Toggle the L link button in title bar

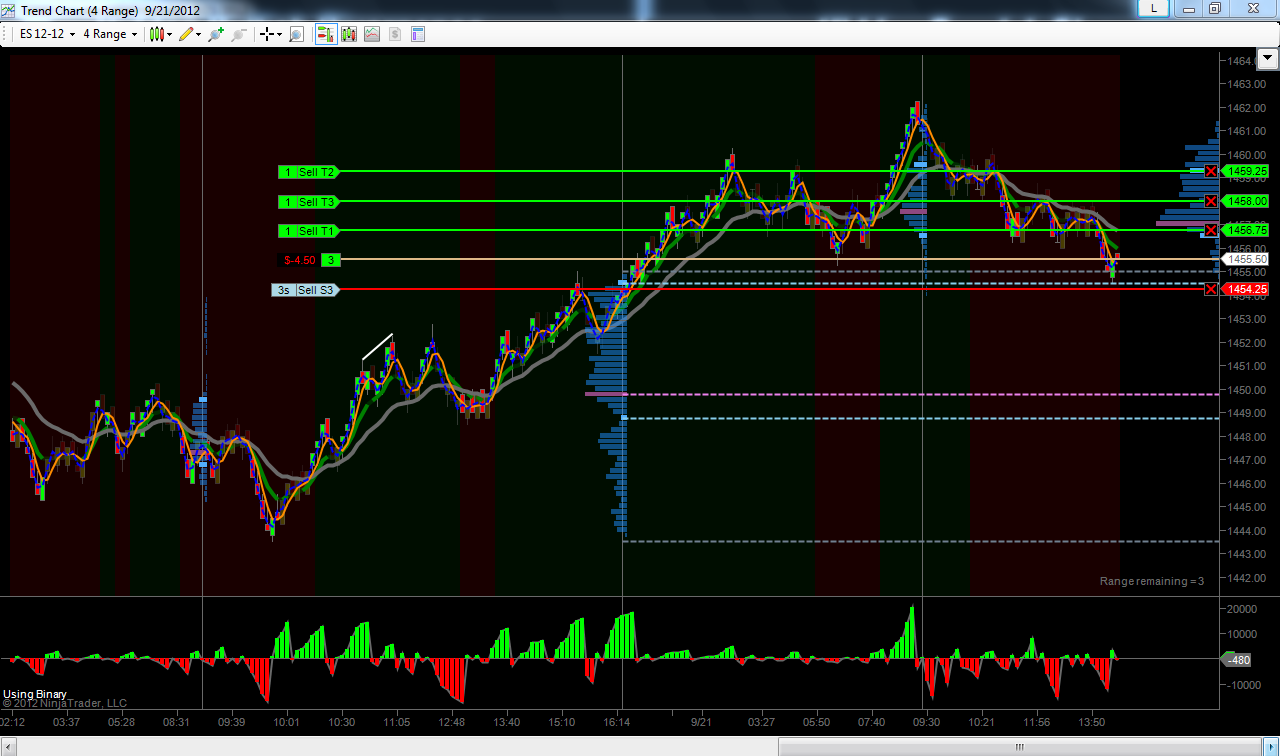[x=1154, y=8]
